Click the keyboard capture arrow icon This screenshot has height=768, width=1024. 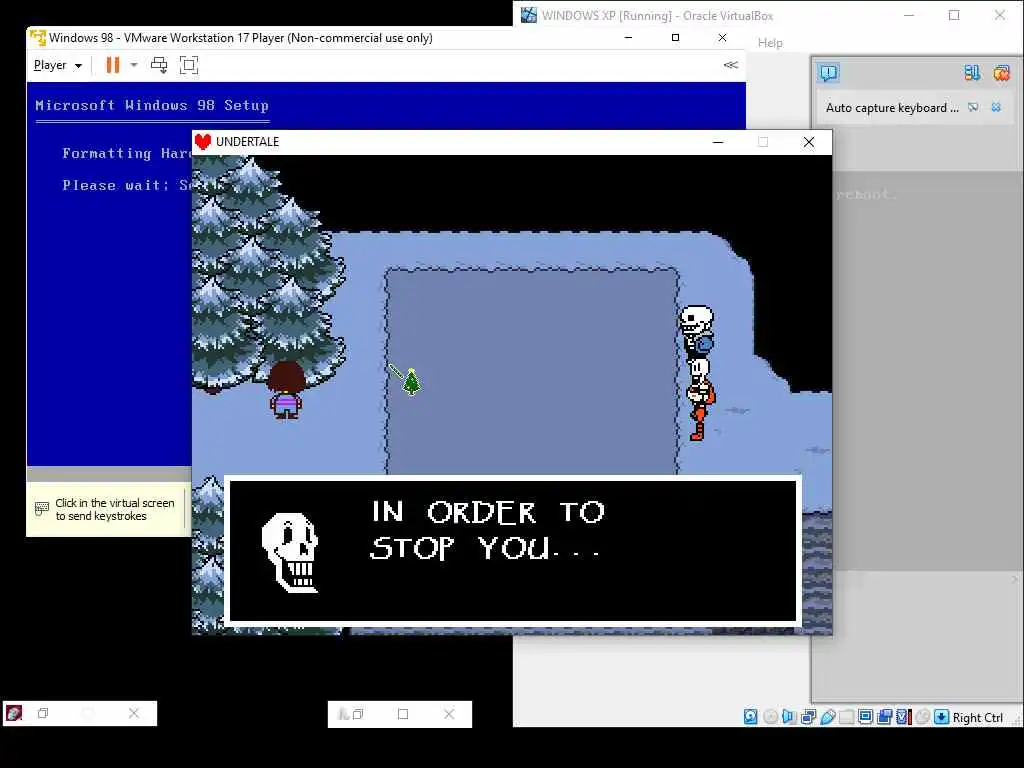pos(941,717)
